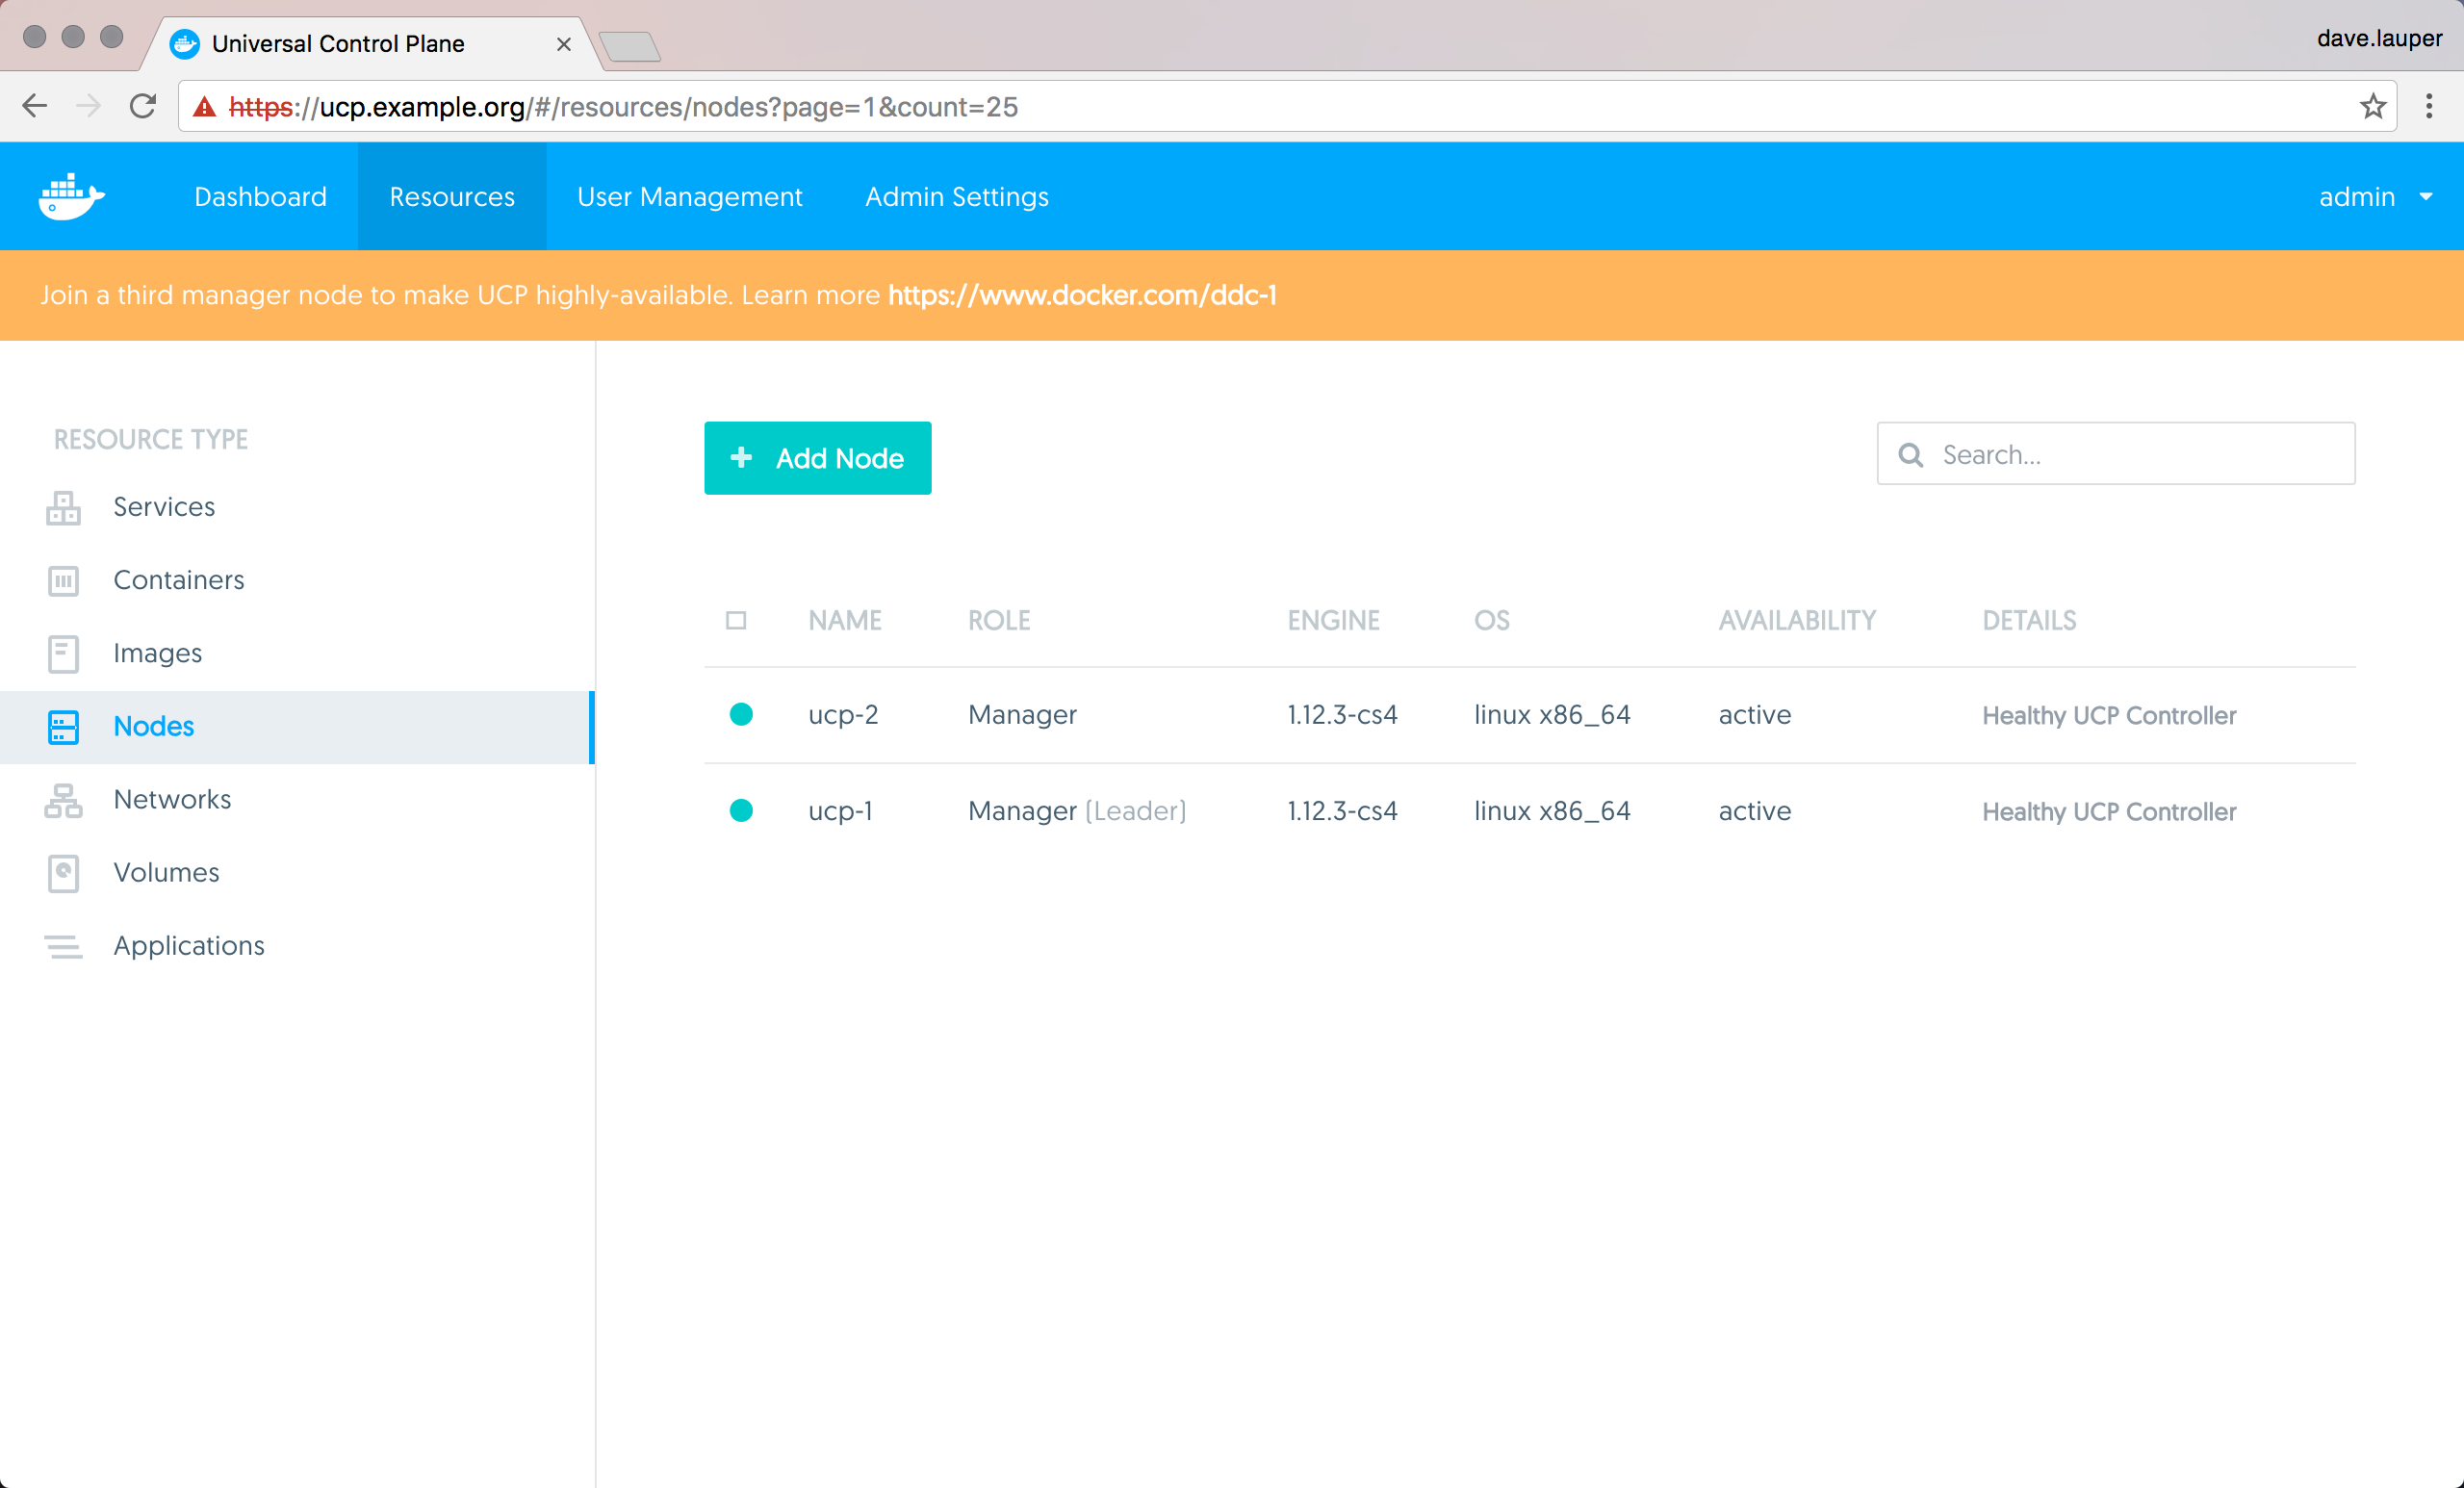
Task: Open Chrome's three-dot menu
Action: click(x=2428, y=106)
